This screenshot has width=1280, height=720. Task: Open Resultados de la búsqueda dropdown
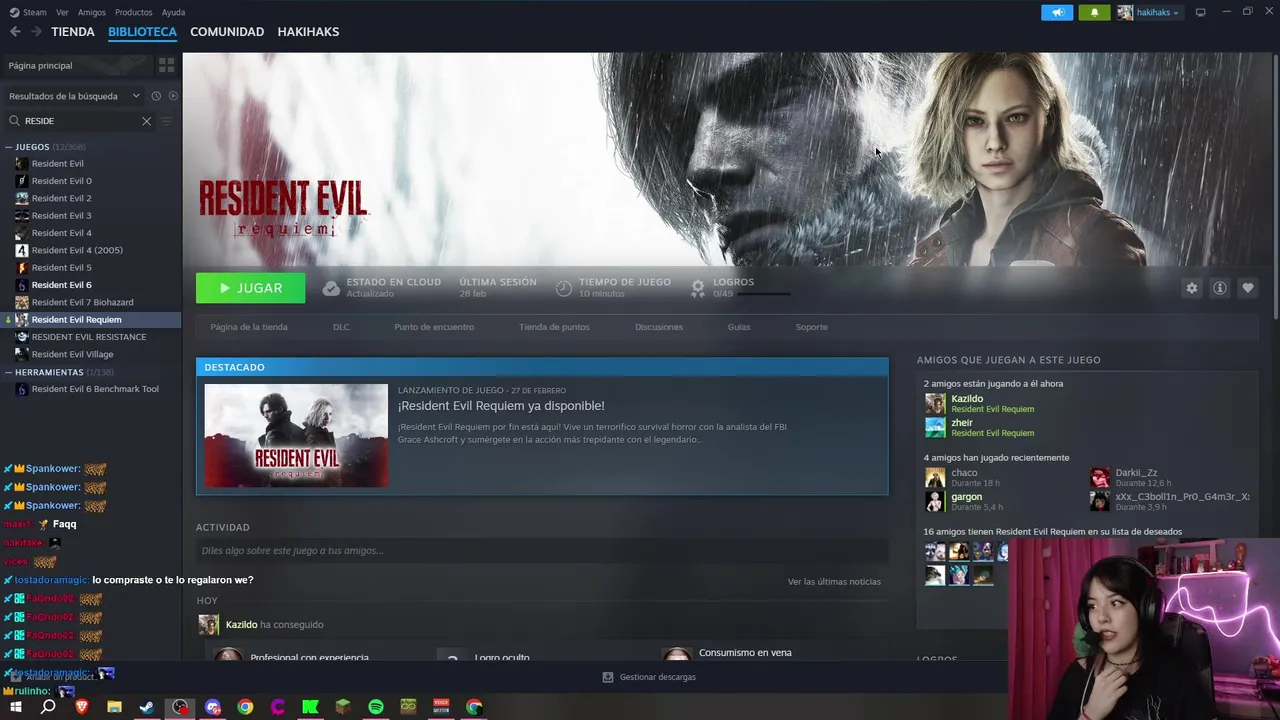(75, 96)
